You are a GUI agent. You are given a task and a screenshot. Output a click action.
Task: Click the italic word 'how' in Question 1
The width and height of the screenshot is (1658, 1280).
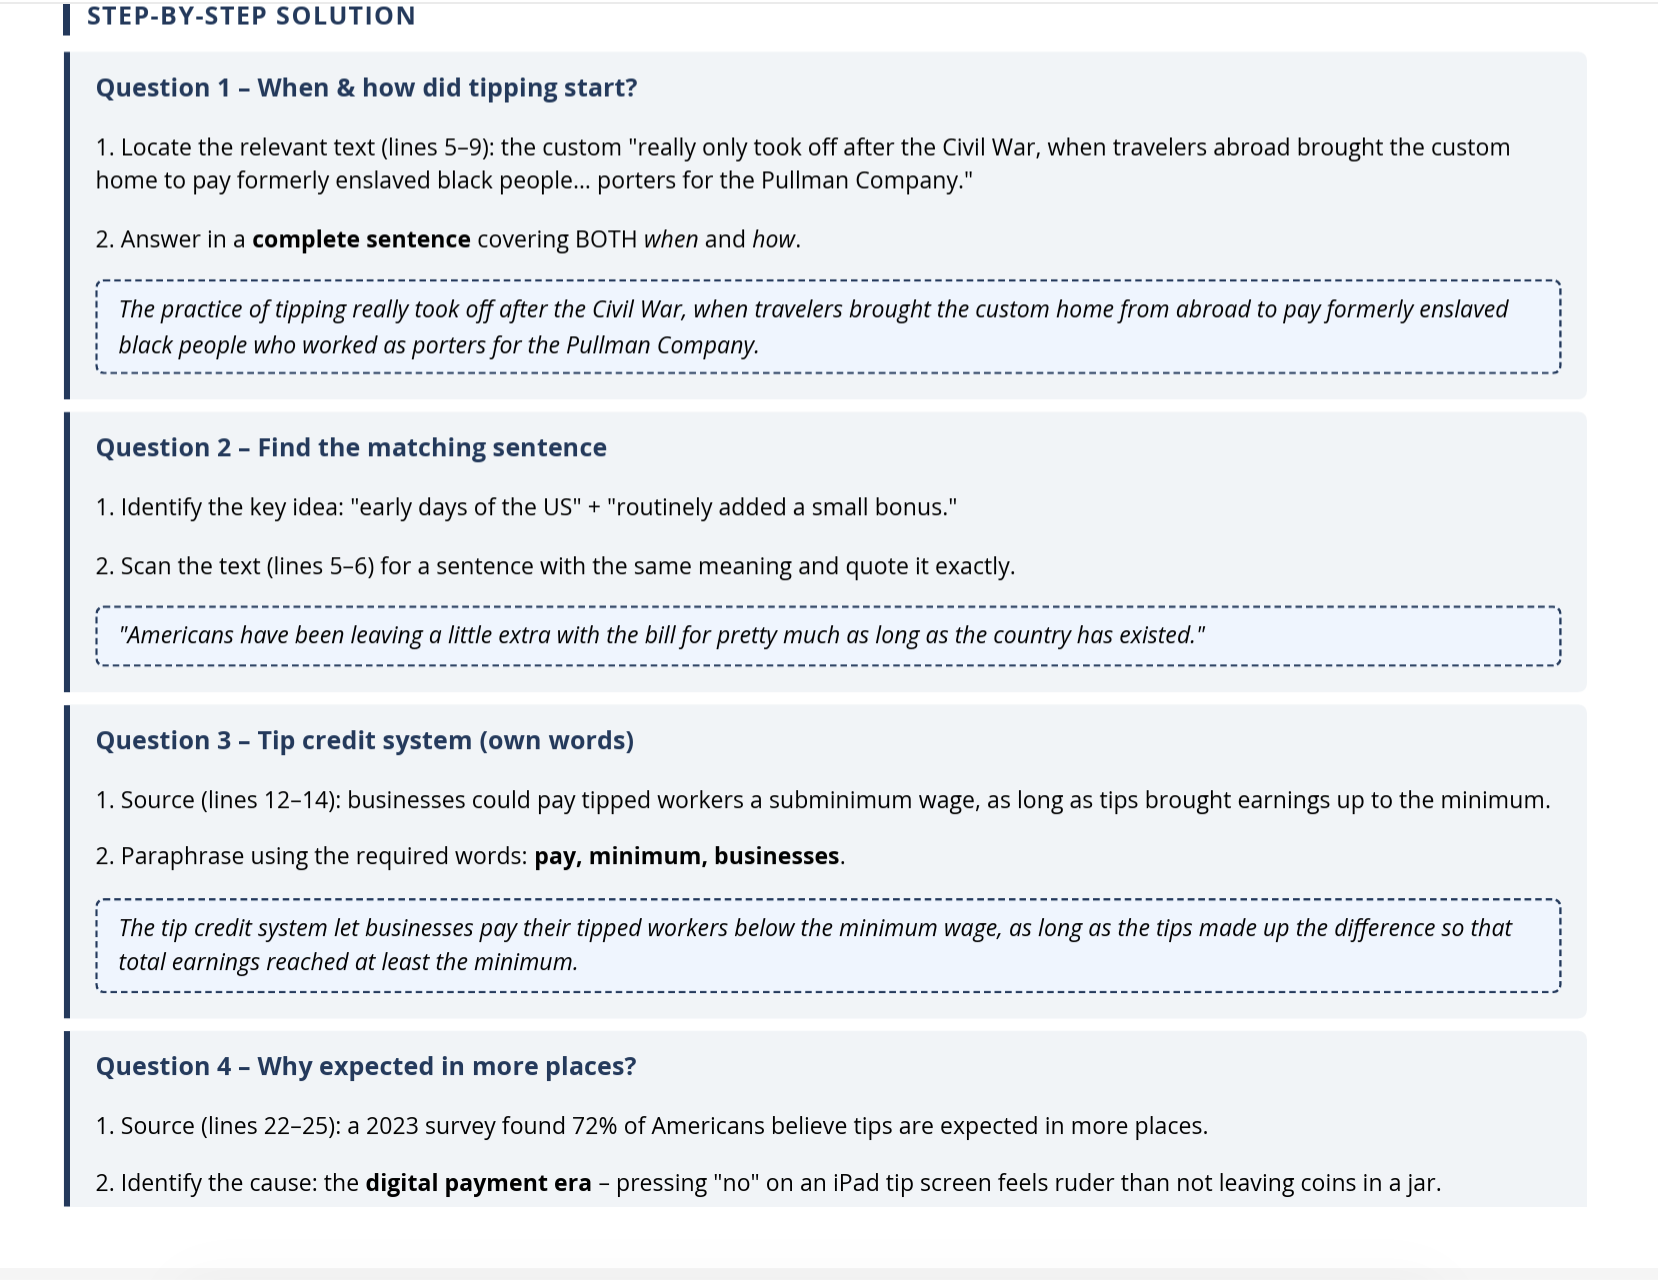pos(774,239)
